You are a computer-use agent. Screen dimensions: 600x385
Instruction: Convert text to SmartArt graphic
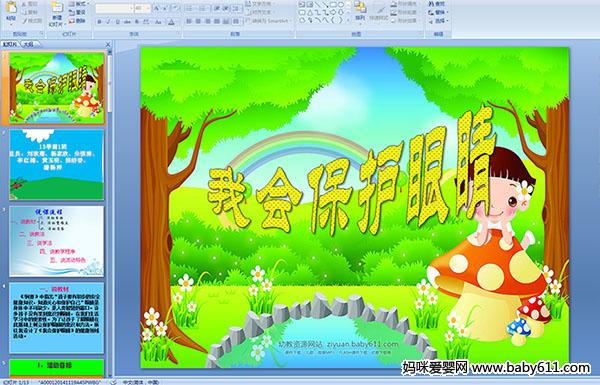pos(269,21)
